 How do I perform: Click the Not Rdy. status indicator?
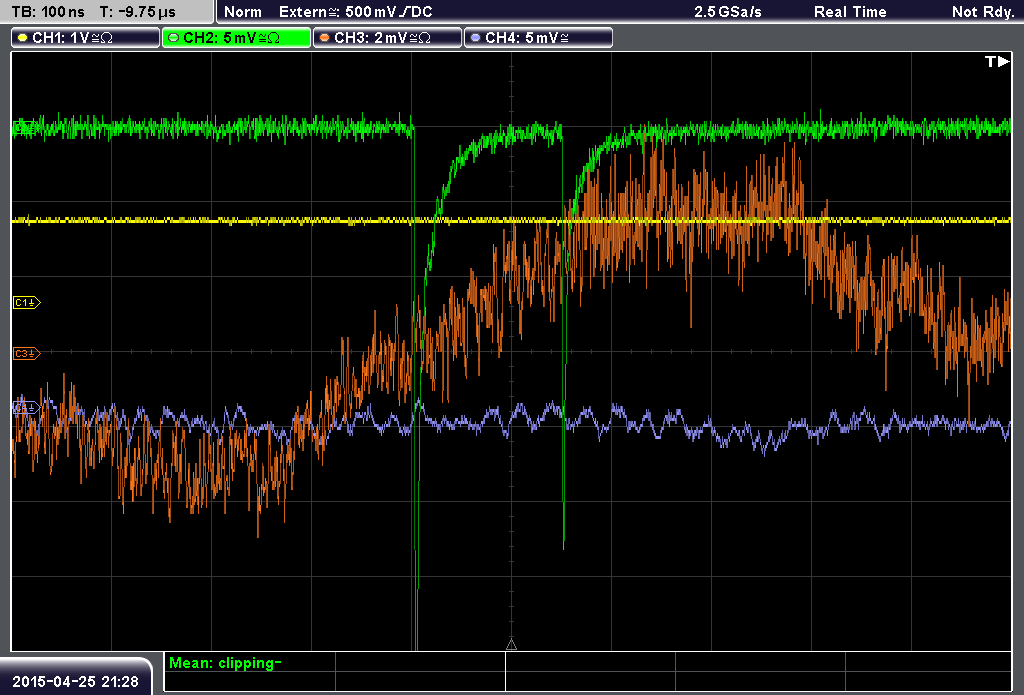pos(983,12)
